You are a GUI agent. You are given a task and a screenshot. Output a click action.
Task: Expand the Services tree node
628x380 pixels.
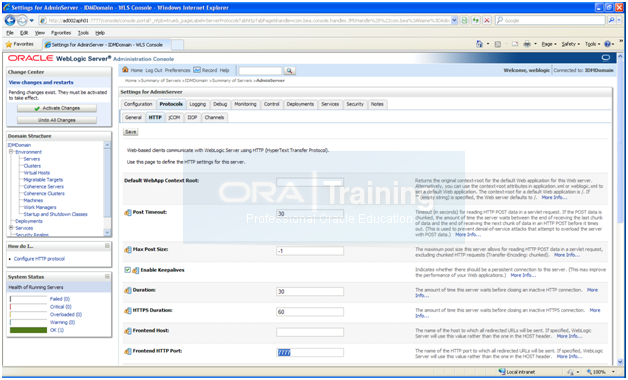click(11, 227)
